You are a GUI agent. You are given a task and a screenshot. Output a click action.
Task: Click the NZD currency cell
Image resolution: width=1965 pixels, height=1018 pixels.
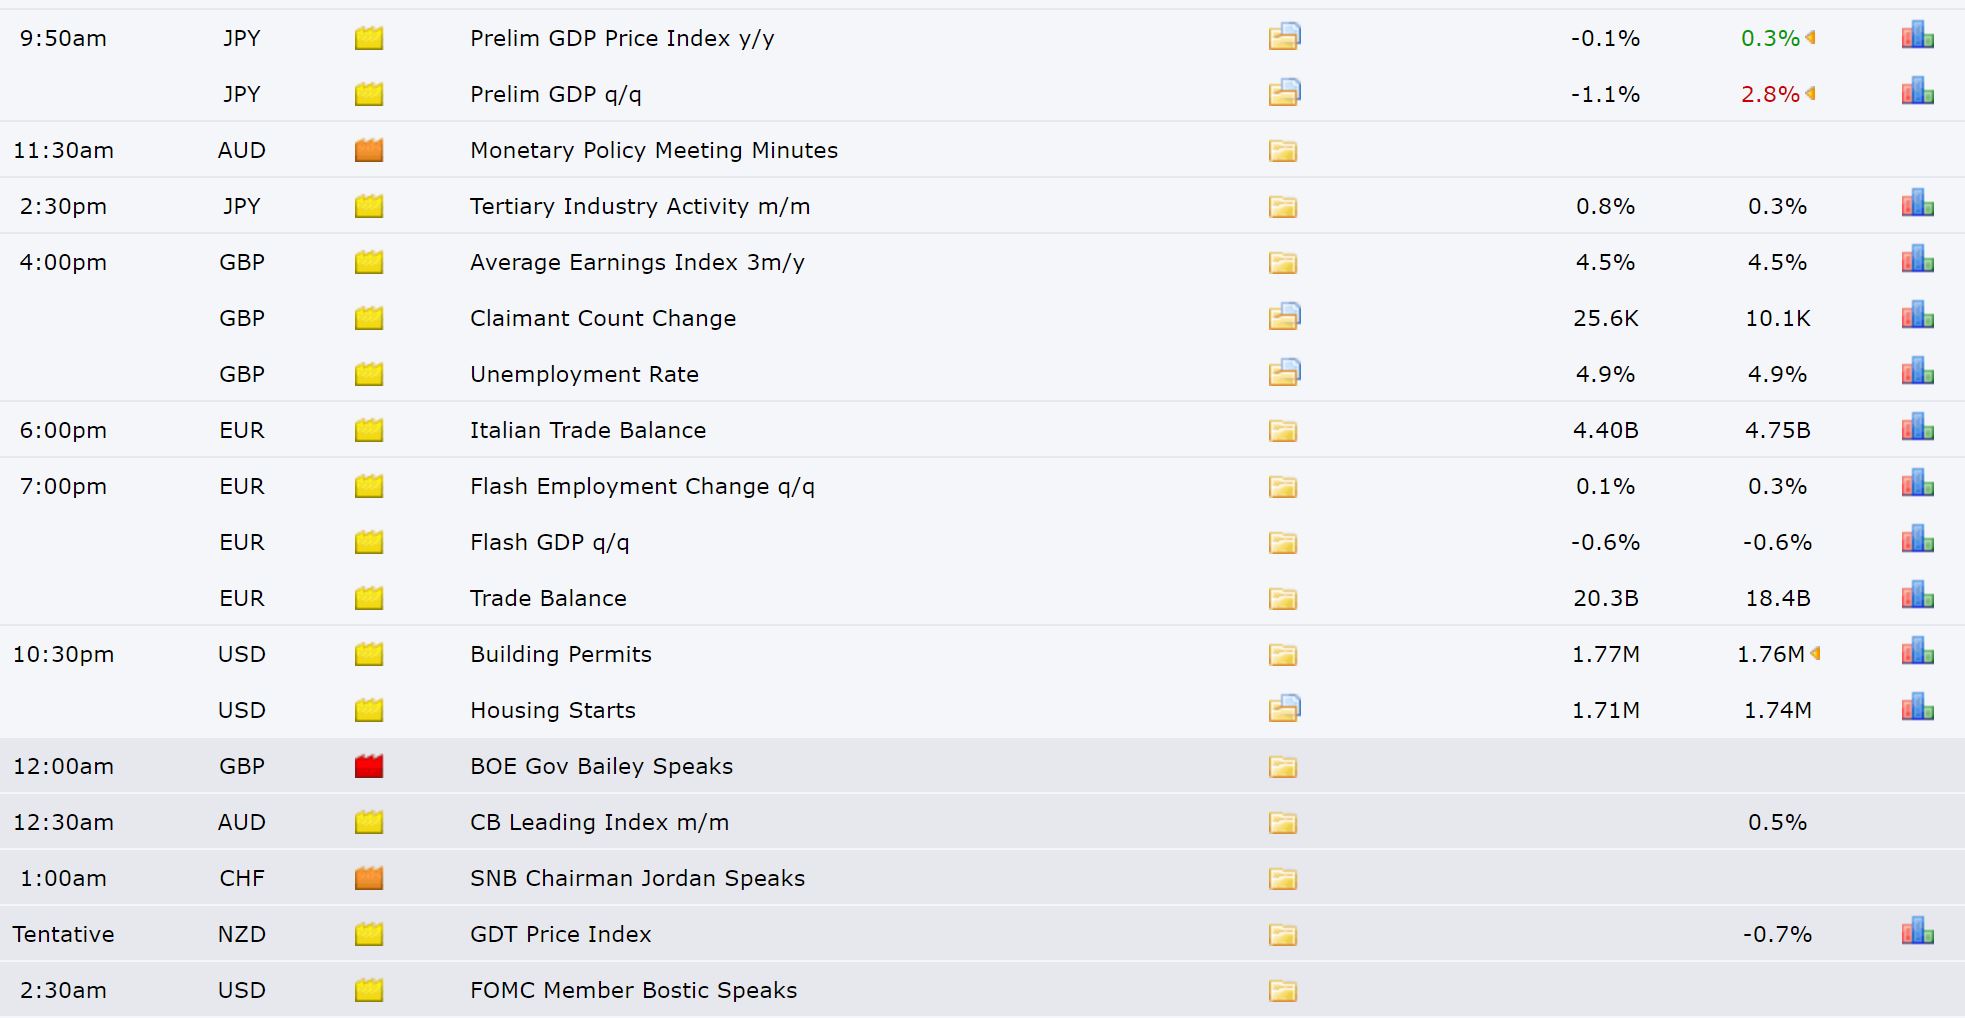(242, 935)
